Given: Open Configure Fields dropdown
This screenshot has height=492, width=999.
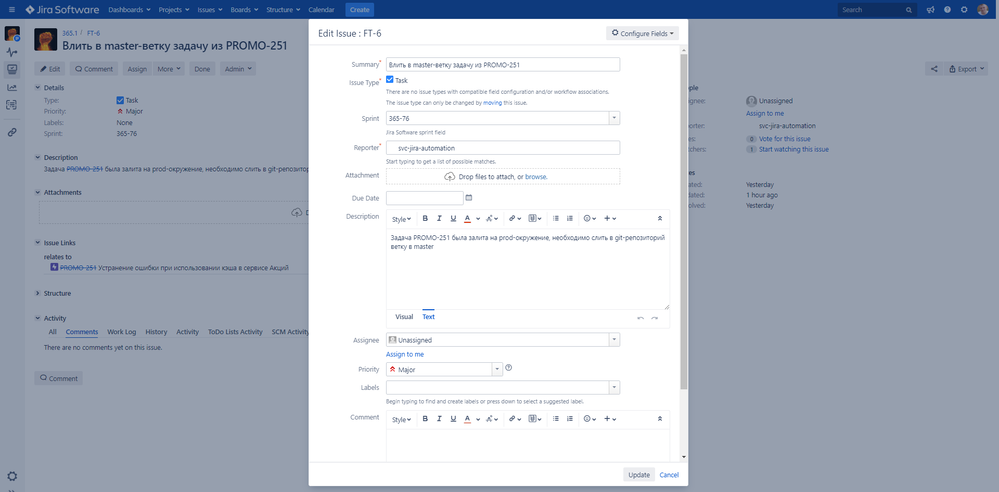Looking at the screenshot, I should (642, 33).
